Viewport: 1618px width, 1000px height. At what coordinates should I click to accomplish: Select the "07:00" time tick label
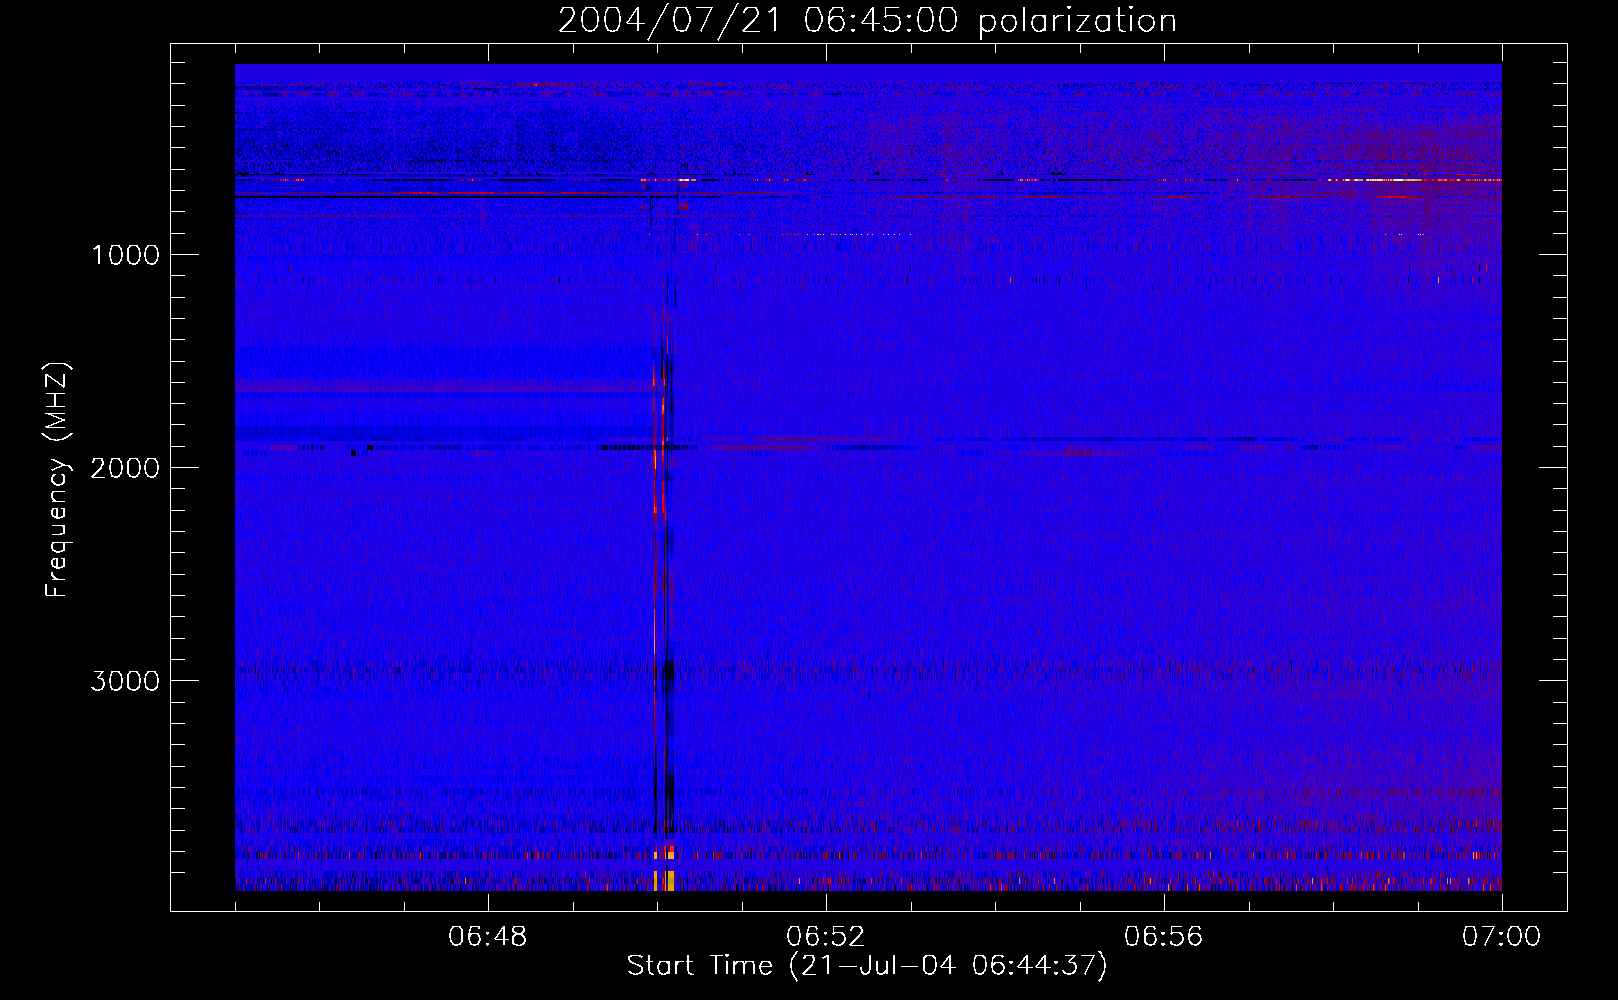1501,937
